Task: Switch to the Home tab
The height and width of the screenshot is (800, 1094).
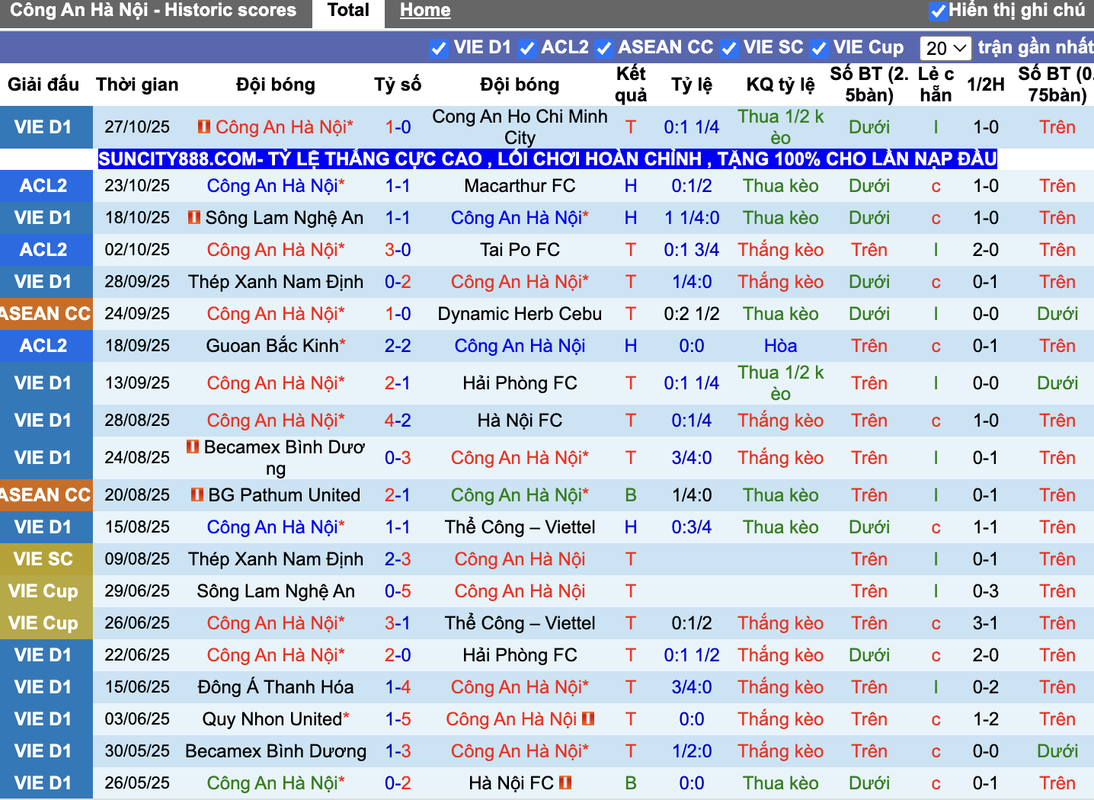Action: click(425, 10)
